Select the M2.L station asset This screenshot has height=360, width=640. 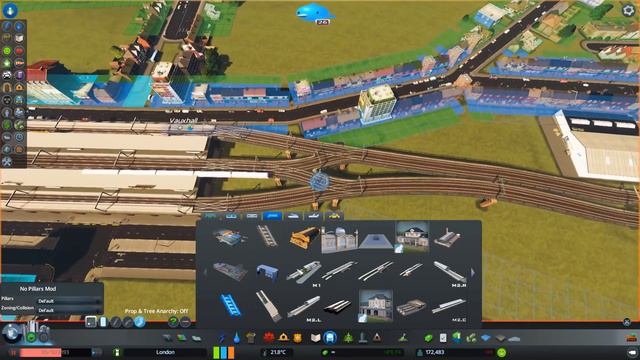pos(303,307)
